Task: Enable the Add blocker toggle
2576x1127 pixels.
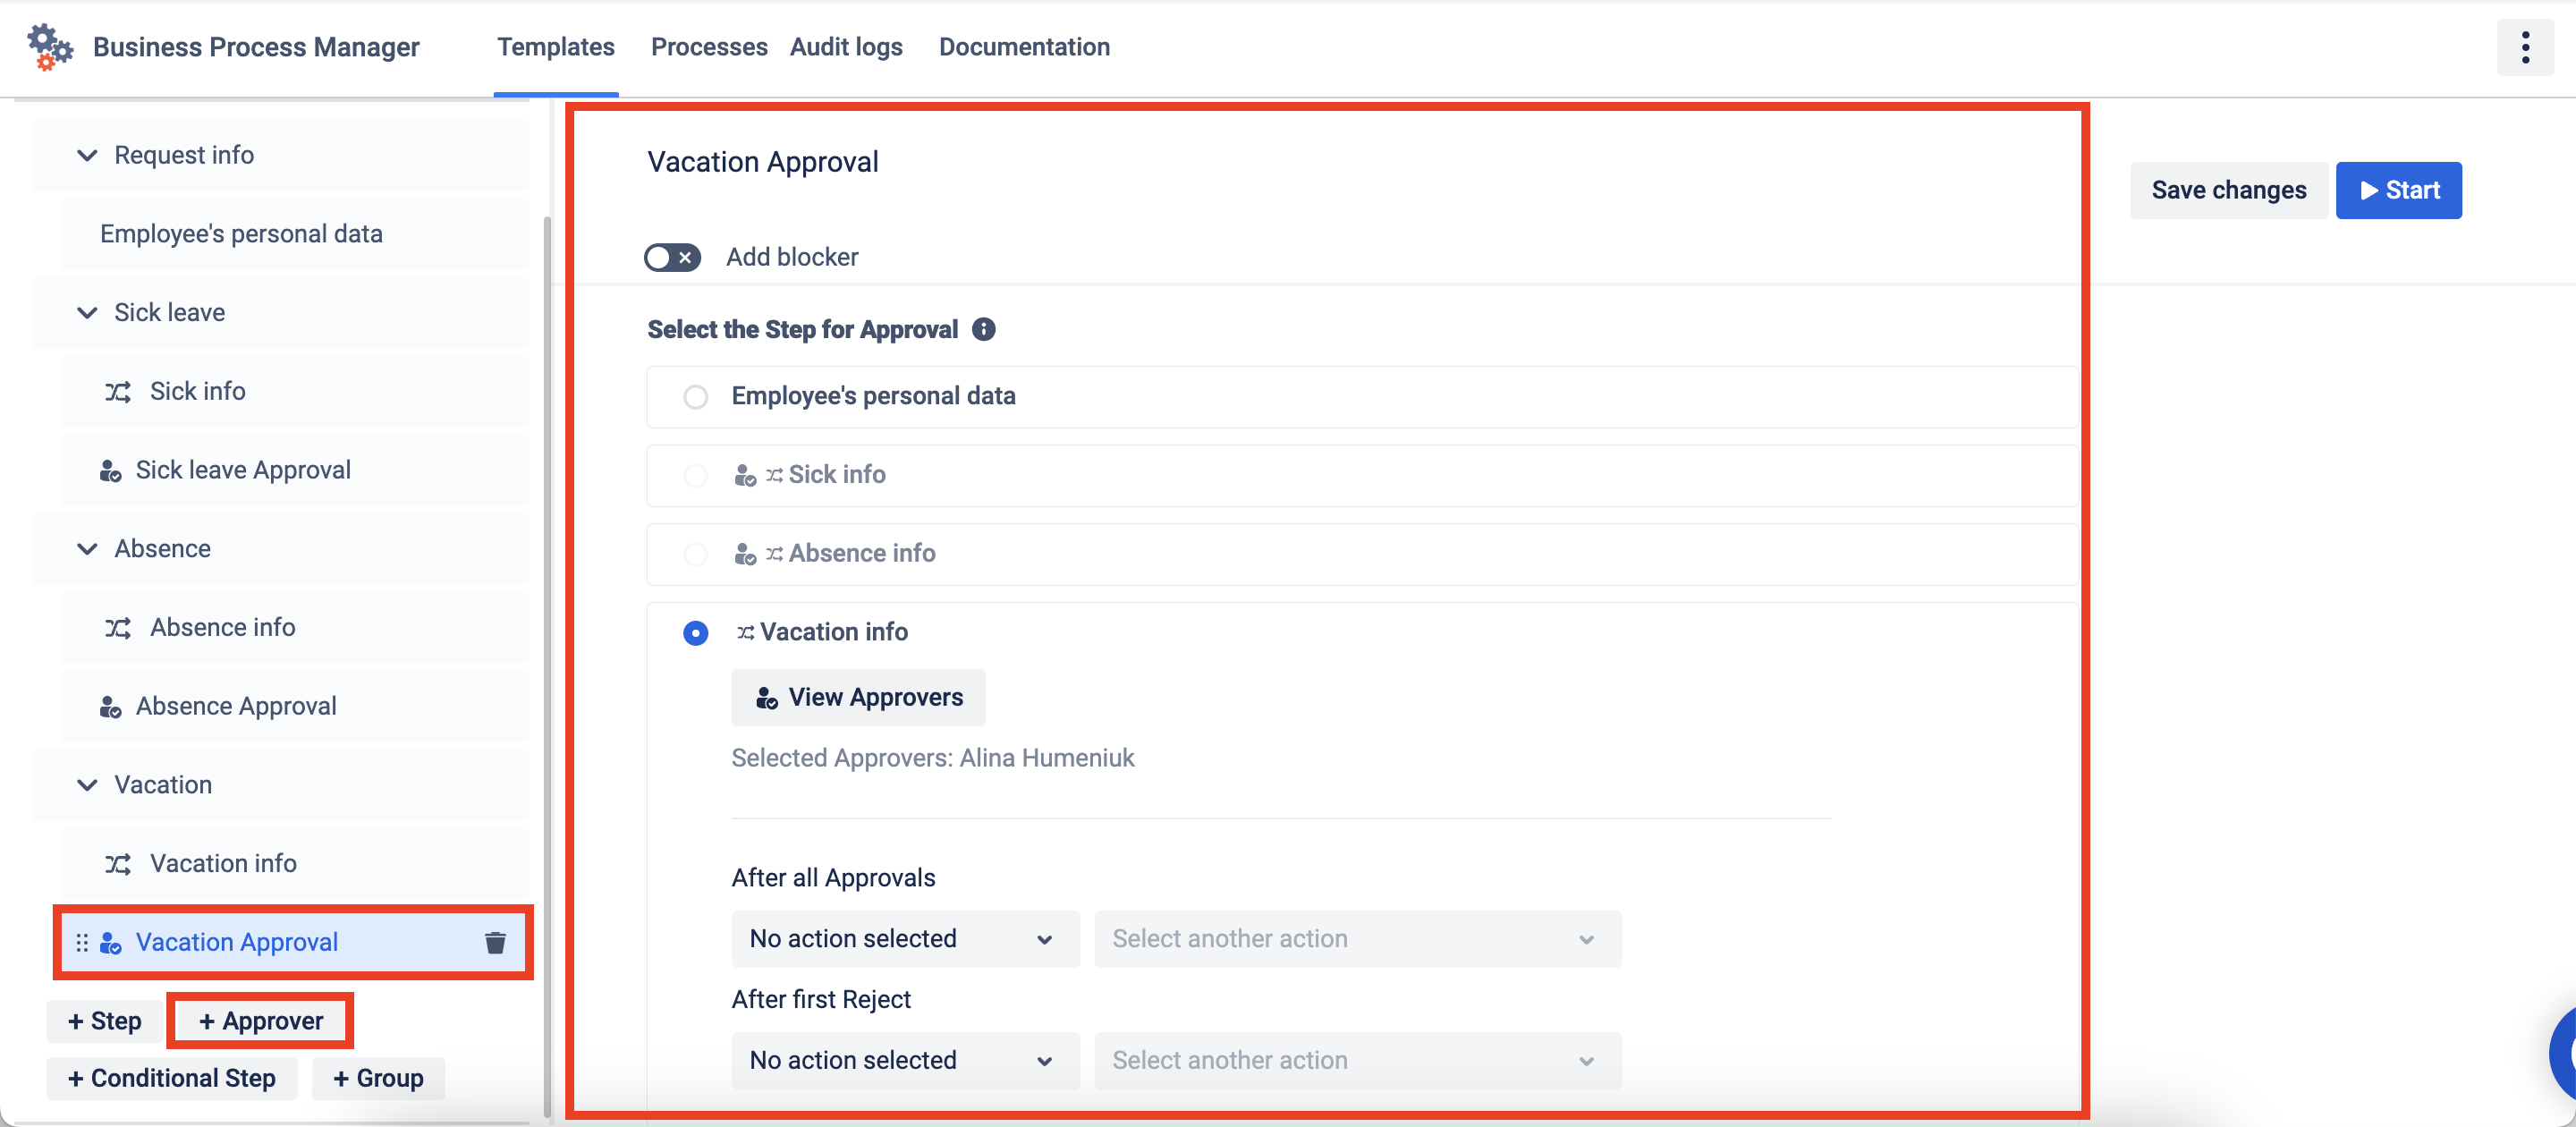Action: [x=672, y=257]
